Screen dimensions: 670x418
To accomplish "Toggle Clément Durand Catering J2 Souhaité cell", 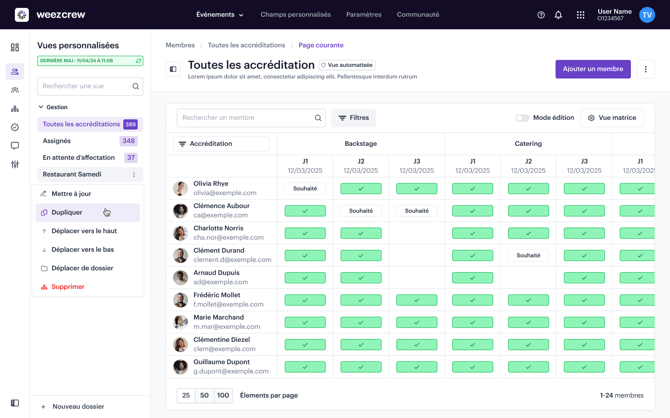I will pyautogui.click(x=528, y=255).
